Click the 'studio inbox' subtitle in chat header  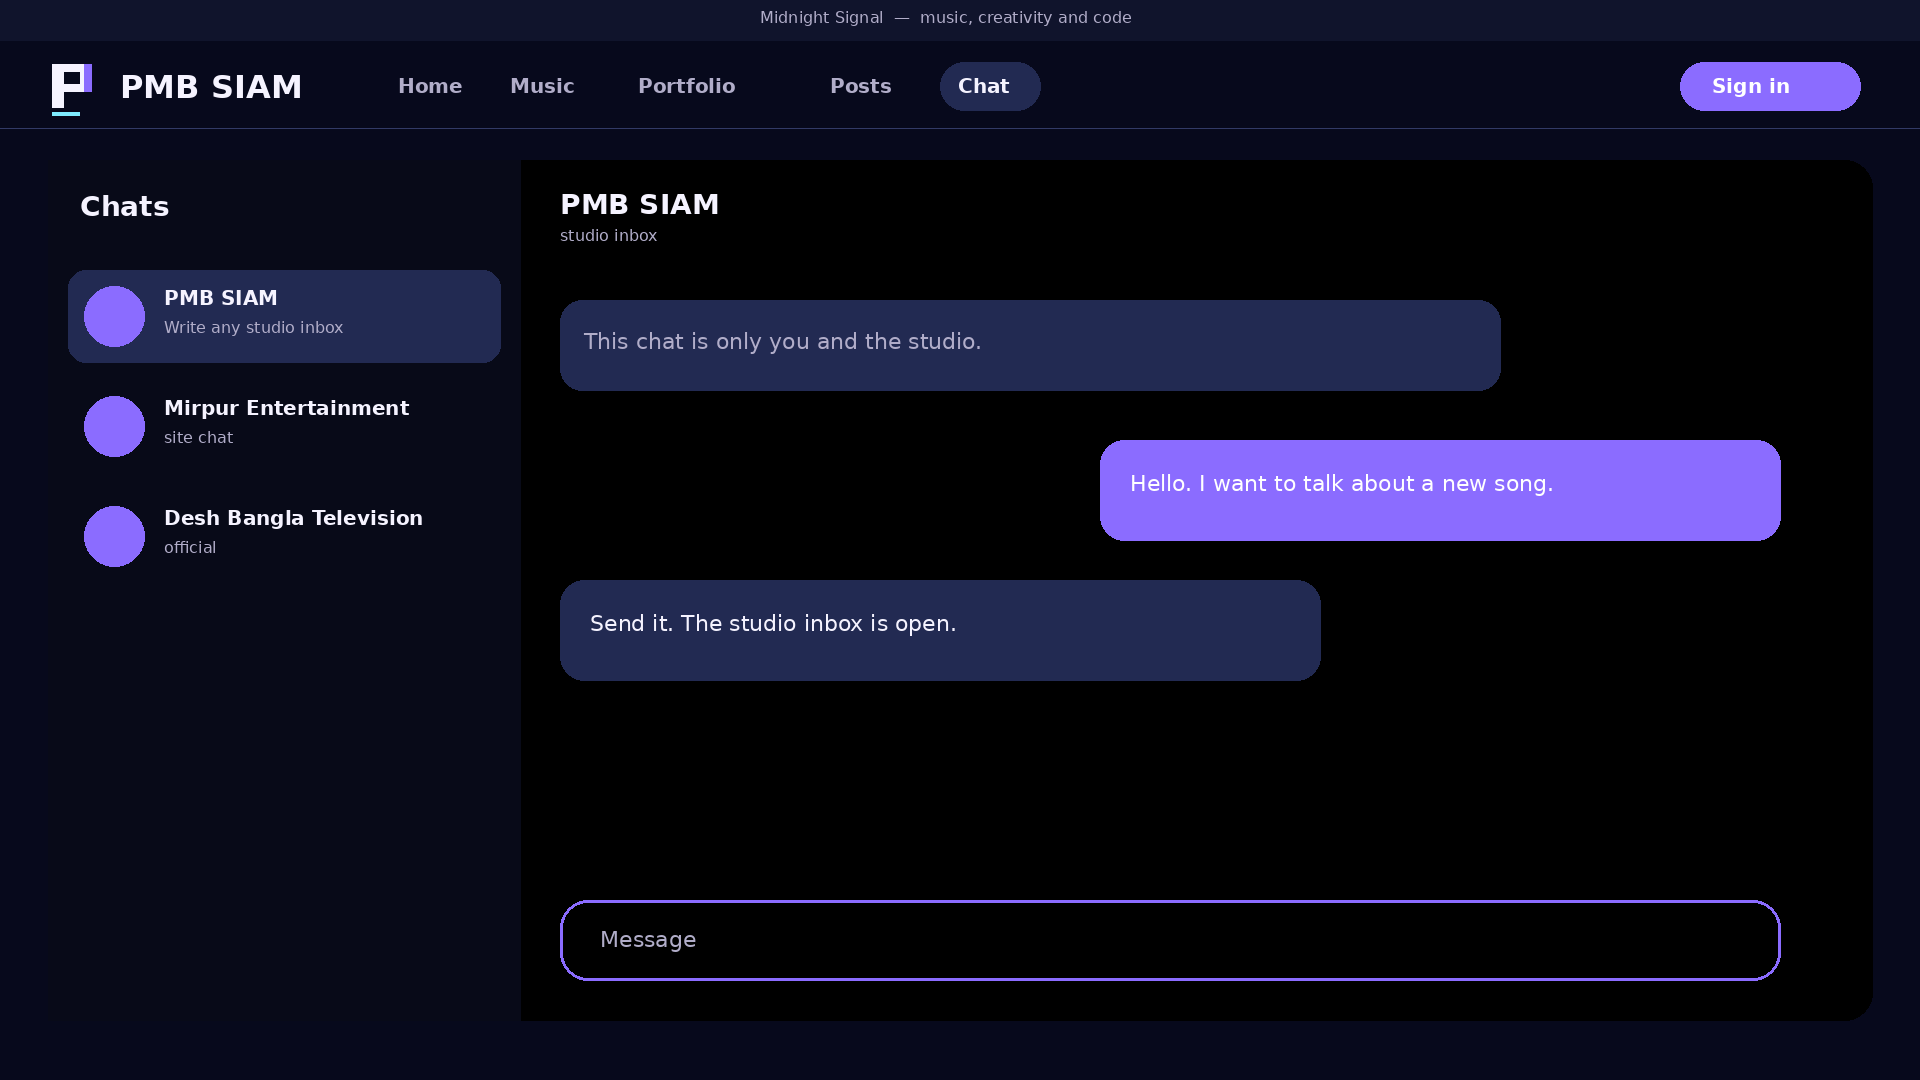pyautogui.click(x=608, y=236)
